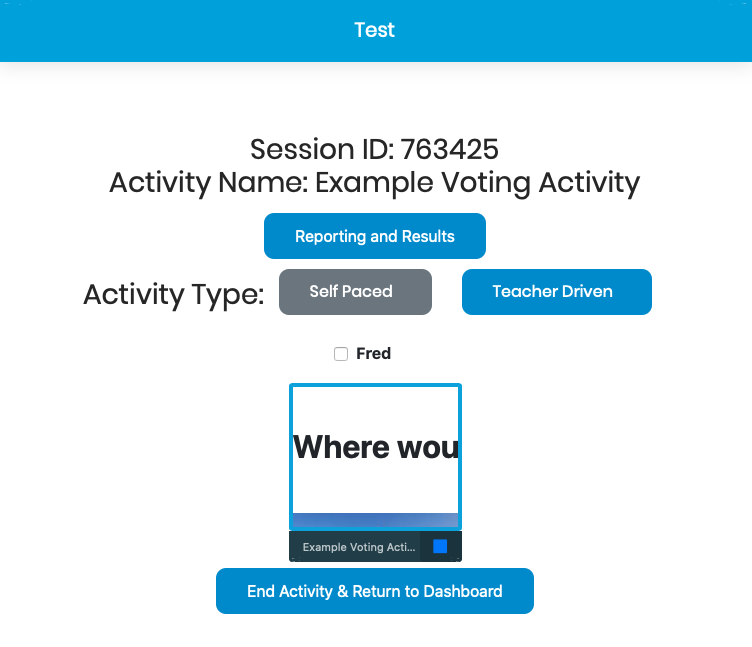Click the blue header banner

[376, 31]
